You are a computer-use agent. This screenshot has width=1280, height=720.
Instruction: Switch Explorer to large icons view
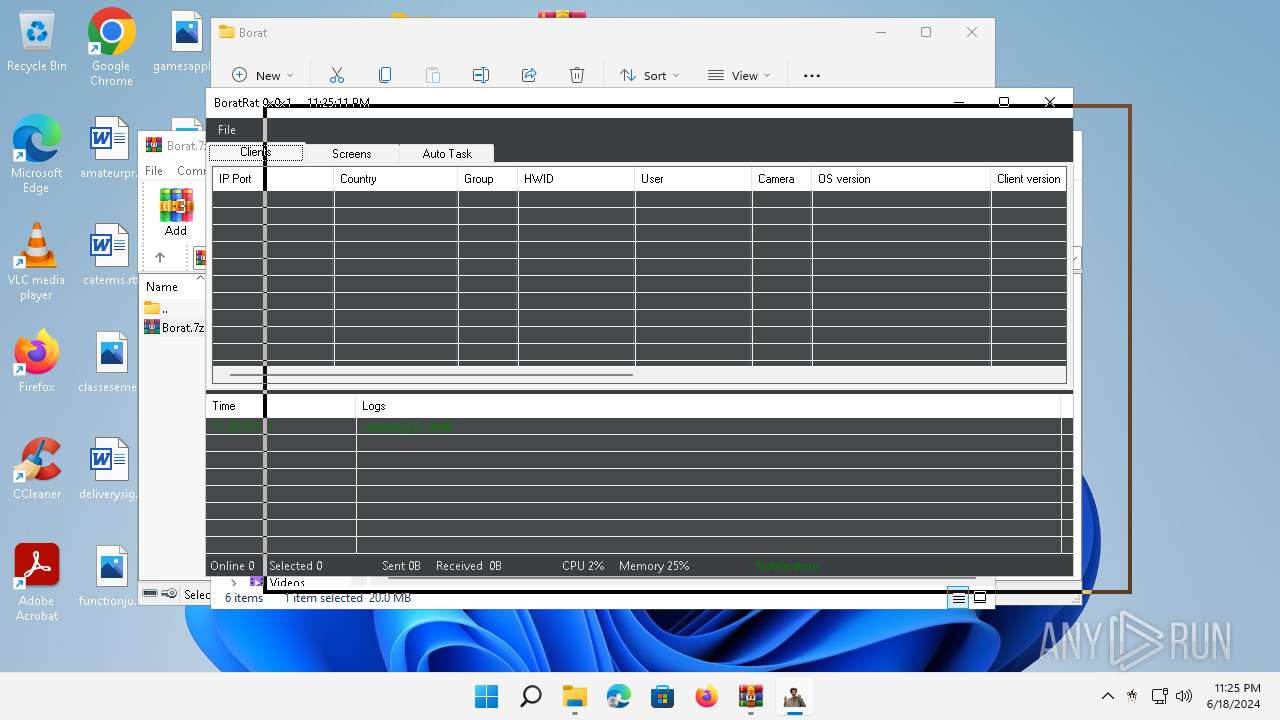tap(980, 598)
